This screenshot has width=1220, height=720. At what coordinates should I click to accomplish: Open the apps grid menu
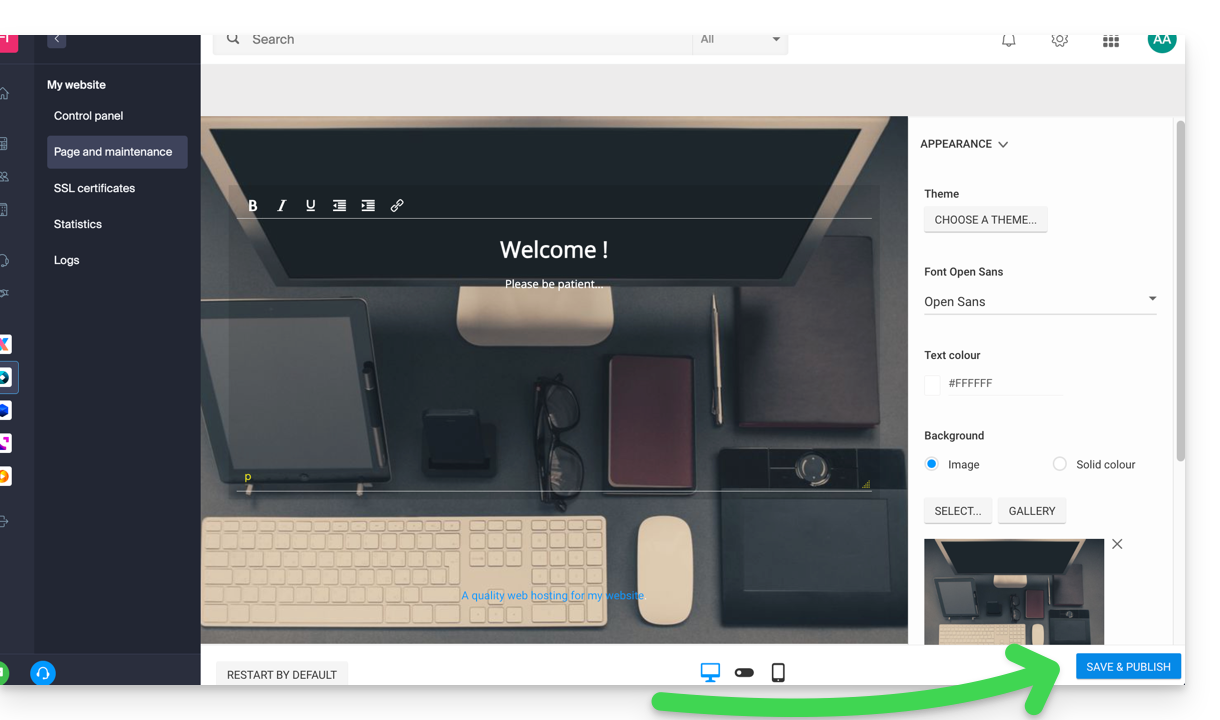tap(1110, 40)
